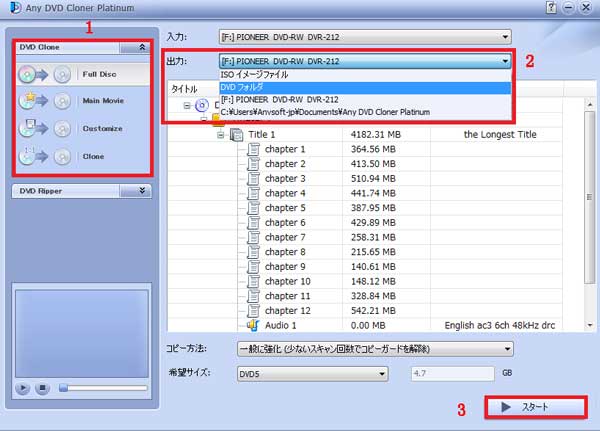Screen dimensions: 600x431
Task: Collapse the Title 1 tree node
Action: [221, 135]
